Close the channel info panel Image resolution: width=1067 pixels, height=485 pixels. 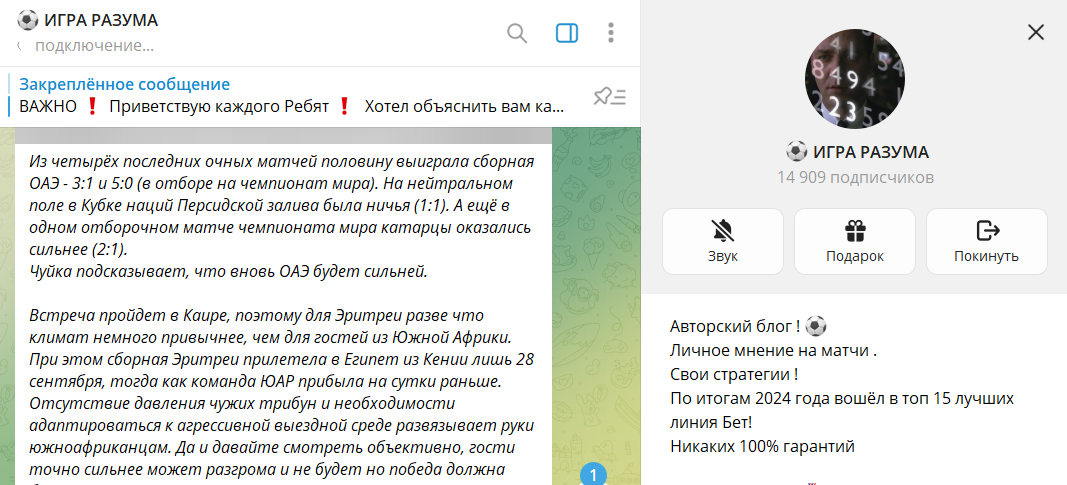[x=1036, y=32]
